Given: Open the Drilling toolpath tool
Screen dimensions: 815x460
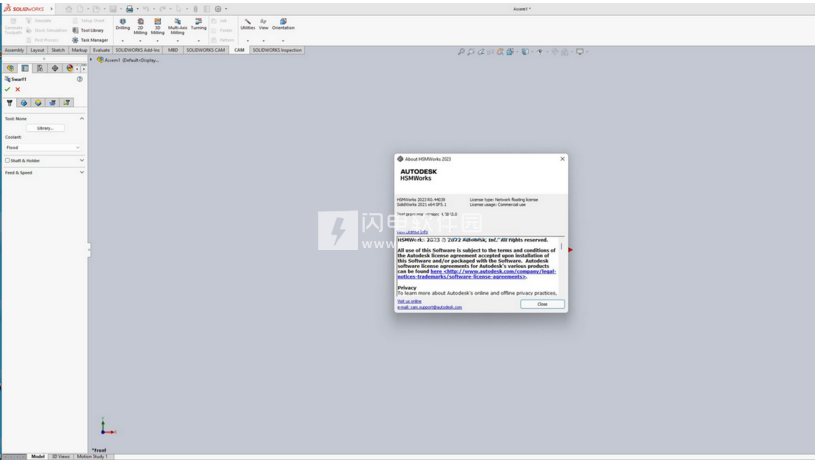Looking at the screenshot, I should pos(123,24).
